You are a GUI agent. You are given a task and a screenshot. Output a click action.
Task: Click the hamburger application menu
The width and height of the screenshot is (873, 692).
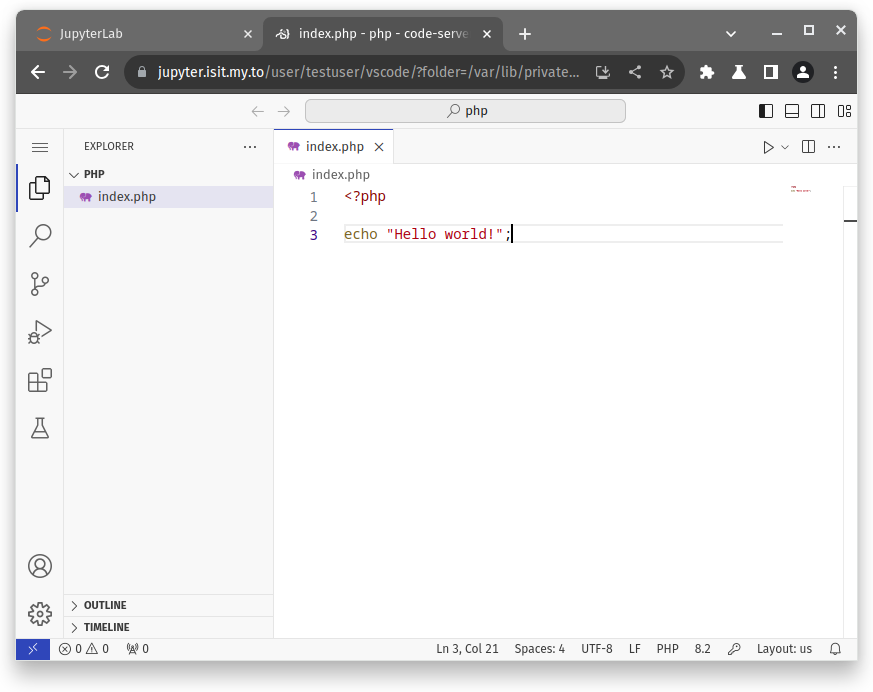40,147
